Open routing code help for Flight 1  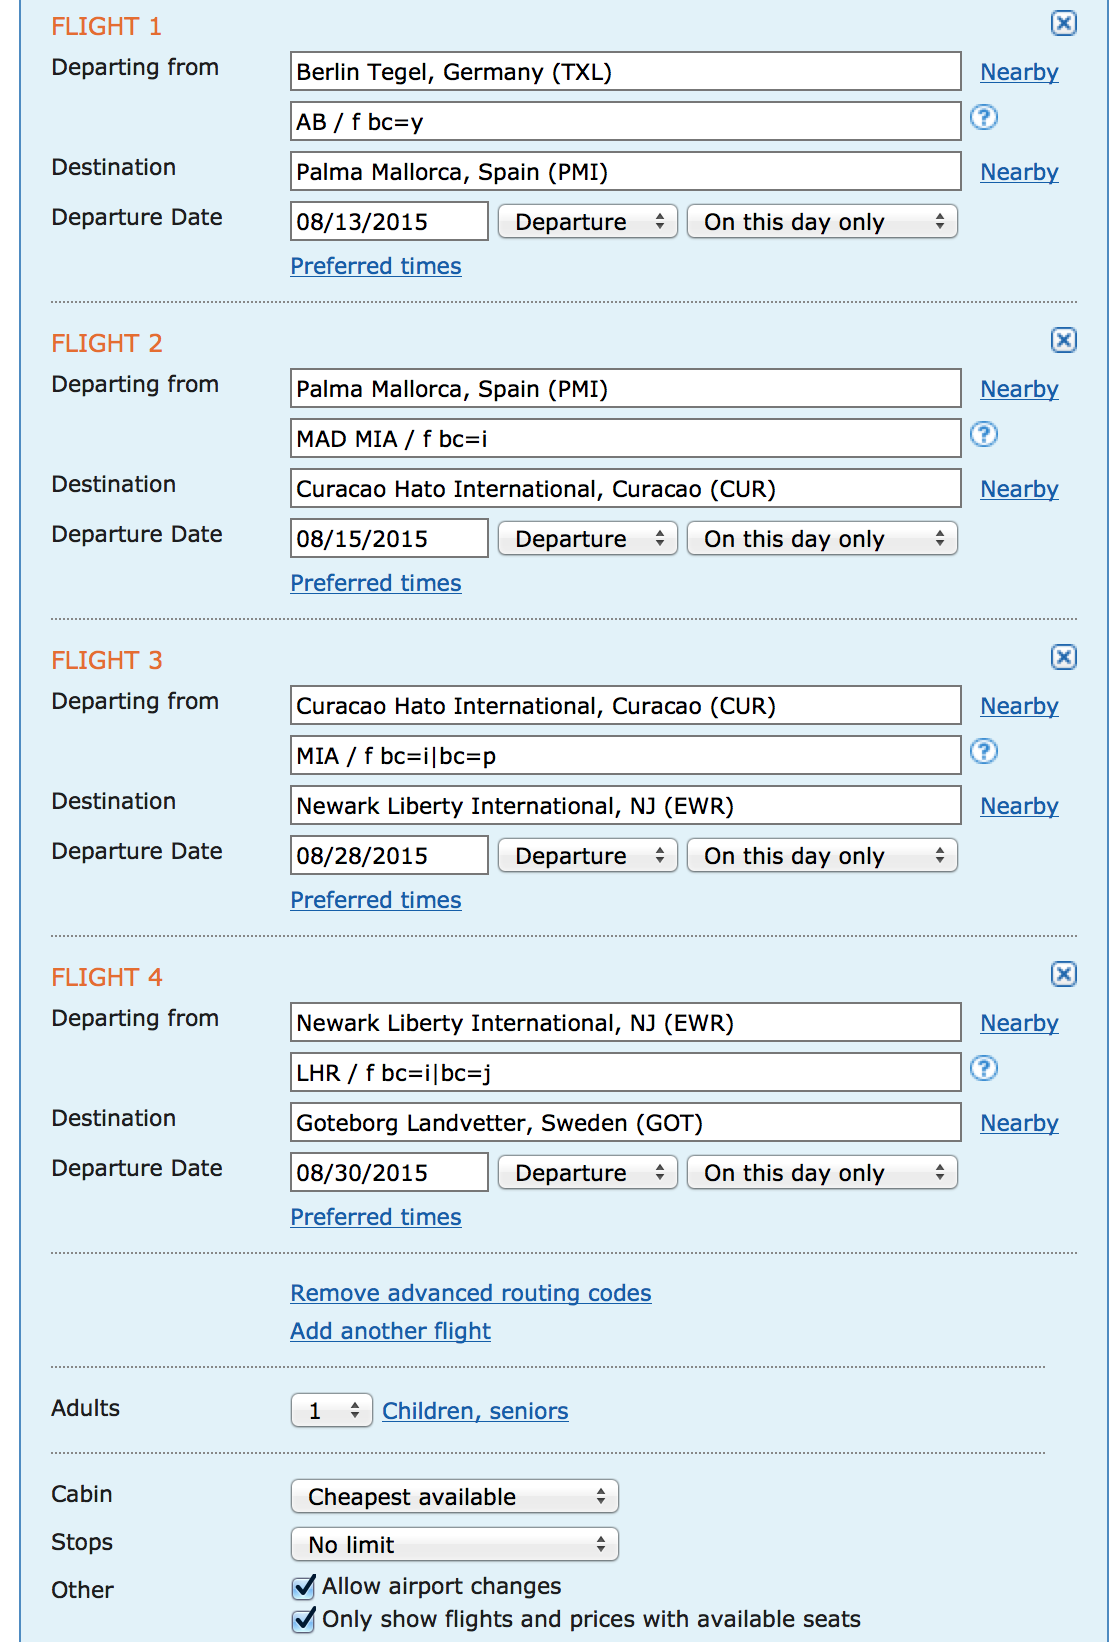(984, 118)
